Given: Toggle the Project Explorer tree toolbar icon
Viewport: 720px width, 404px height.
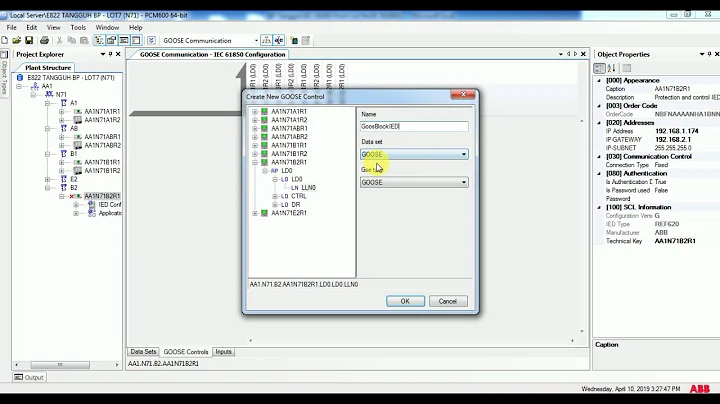Looking at the screenshot, I should 99,40.
